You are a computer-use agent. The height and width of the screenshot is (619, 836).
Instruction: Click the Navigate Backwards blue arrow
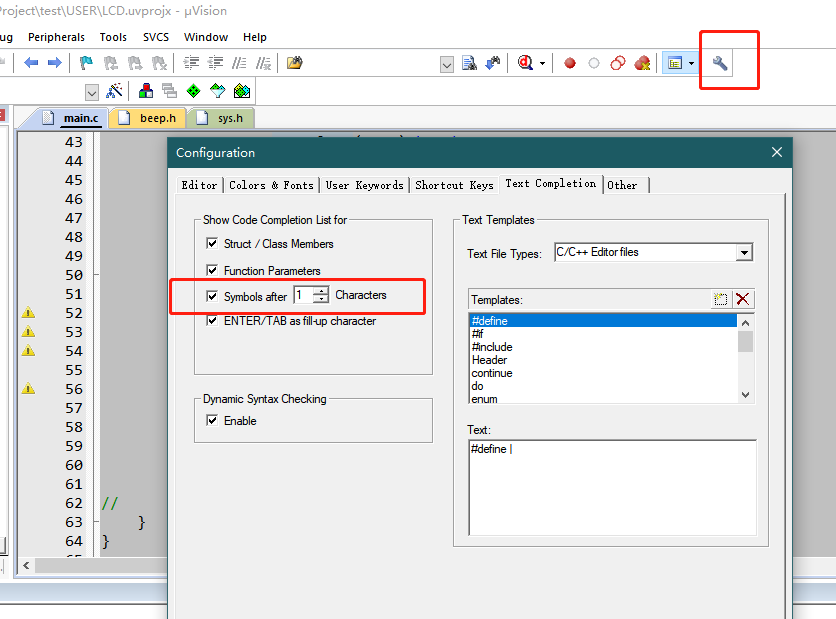pyautogui.click(x=31, y=63)
